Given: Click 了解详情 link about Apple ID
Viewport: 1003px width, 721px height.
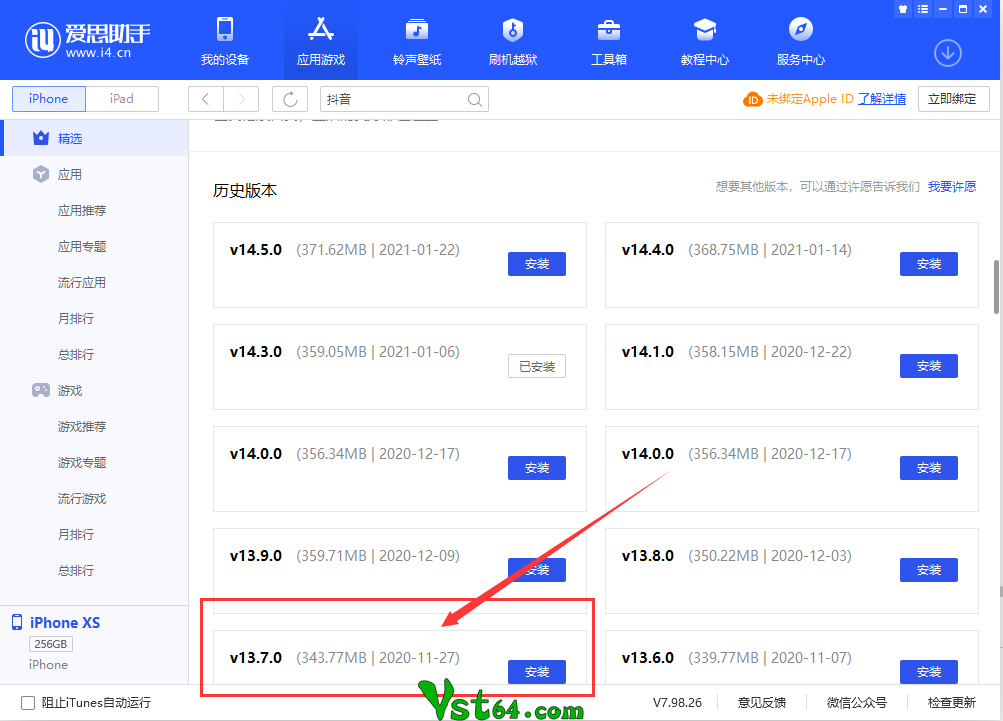Looking at the screenshot, I should (x=881, y=99).
